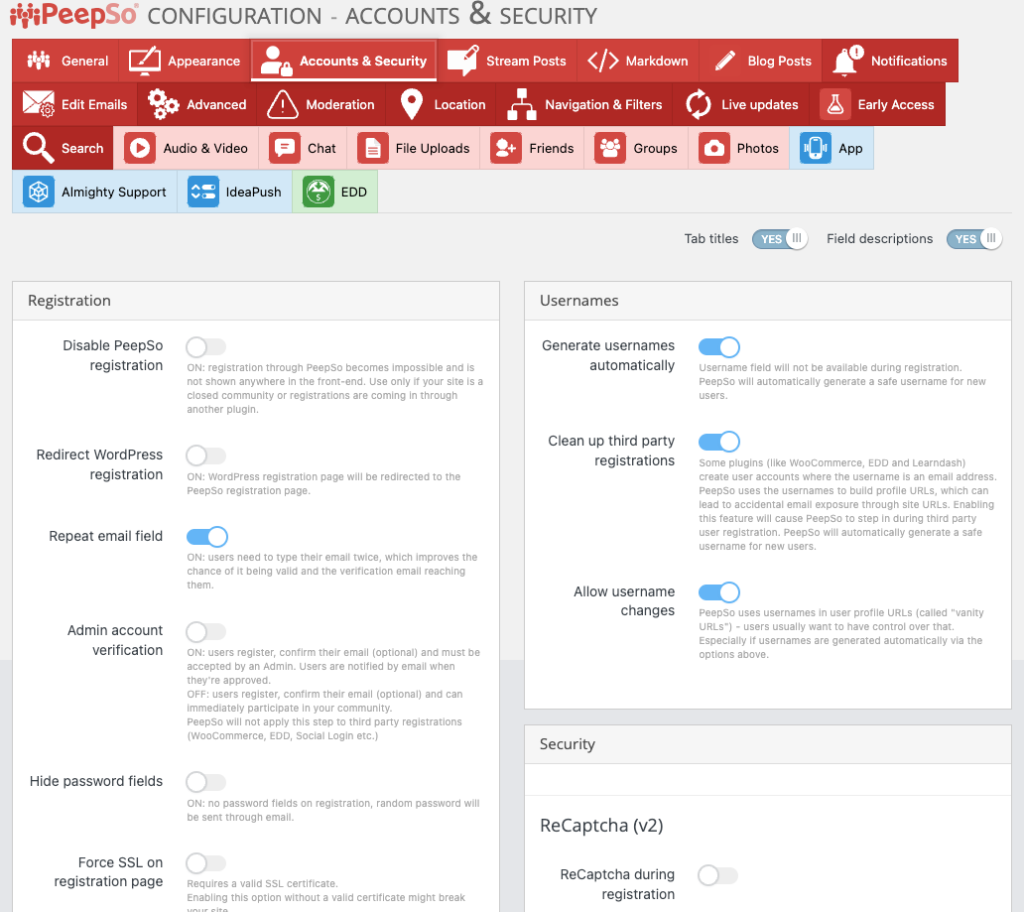Turn off Repeat email field switch
Screen dimensions: 1024x912
click(207, 537)
